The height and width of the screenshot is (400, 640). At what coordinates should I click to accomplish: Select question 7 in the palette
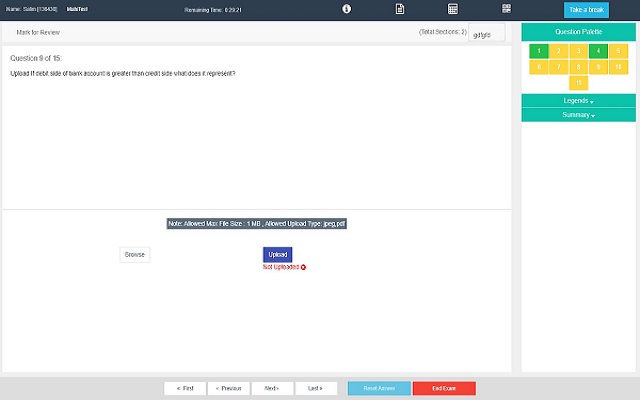558,67
